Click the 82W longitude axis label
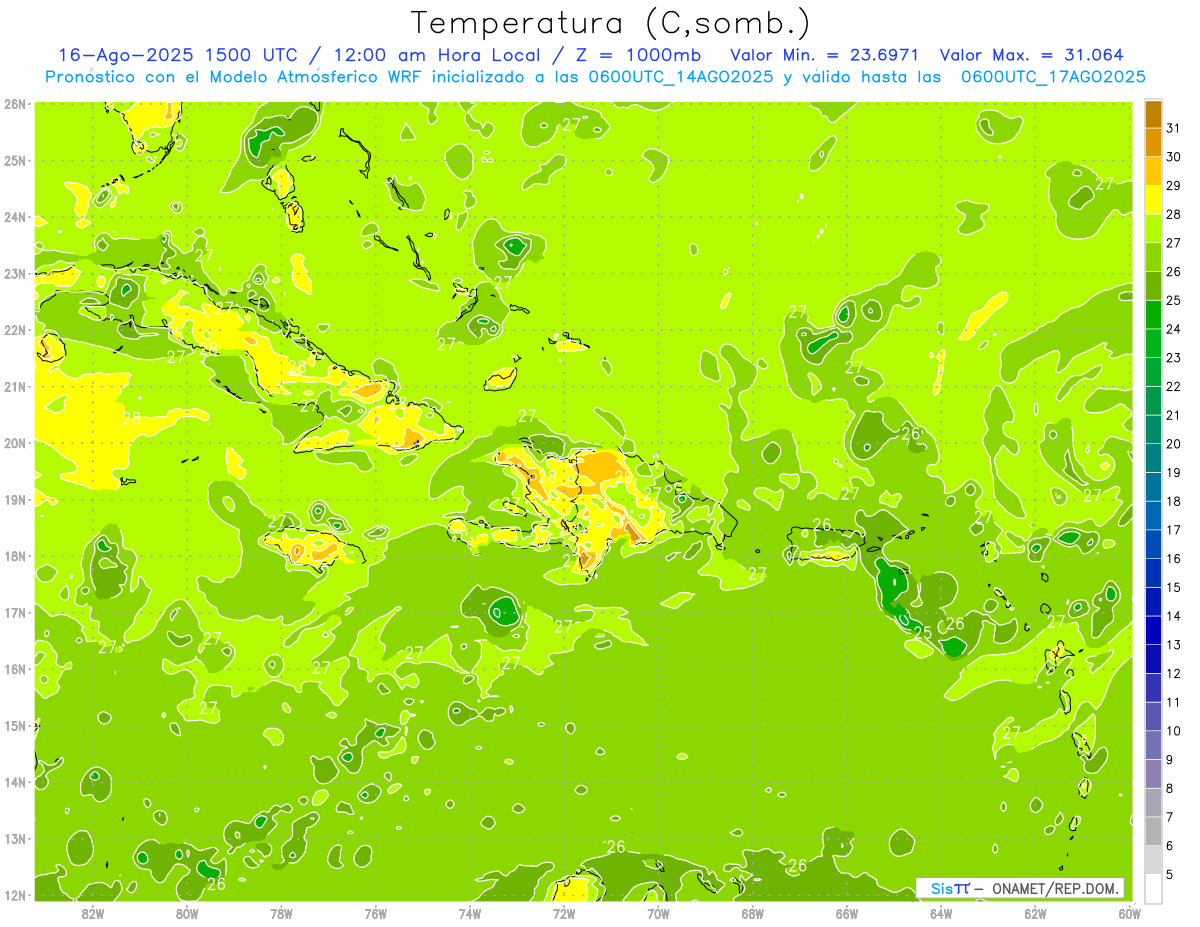Screen dimensions: 1200x927 click(93, 913)
